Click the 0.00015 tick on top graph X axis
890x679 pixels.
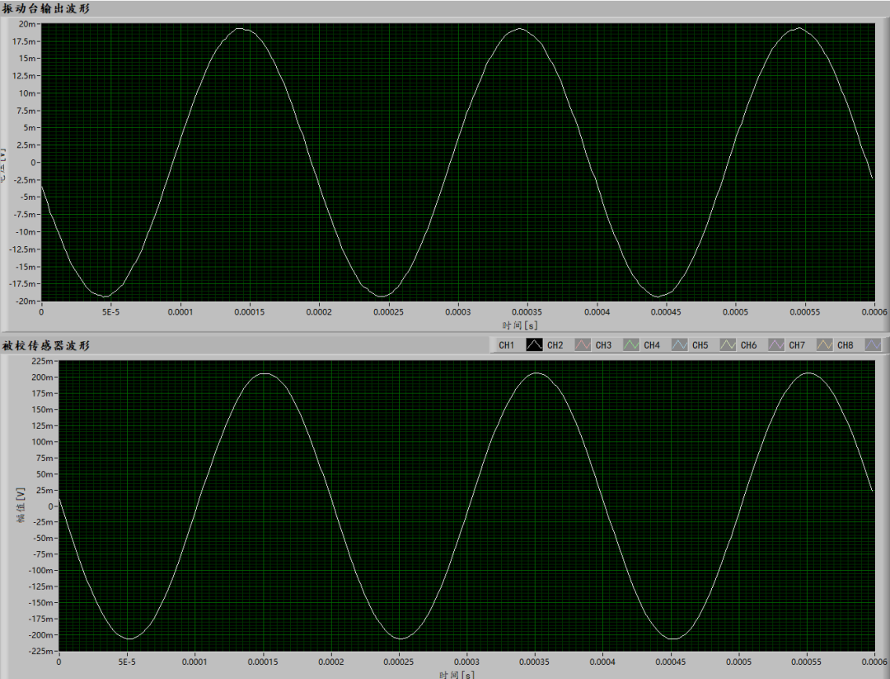249,312
